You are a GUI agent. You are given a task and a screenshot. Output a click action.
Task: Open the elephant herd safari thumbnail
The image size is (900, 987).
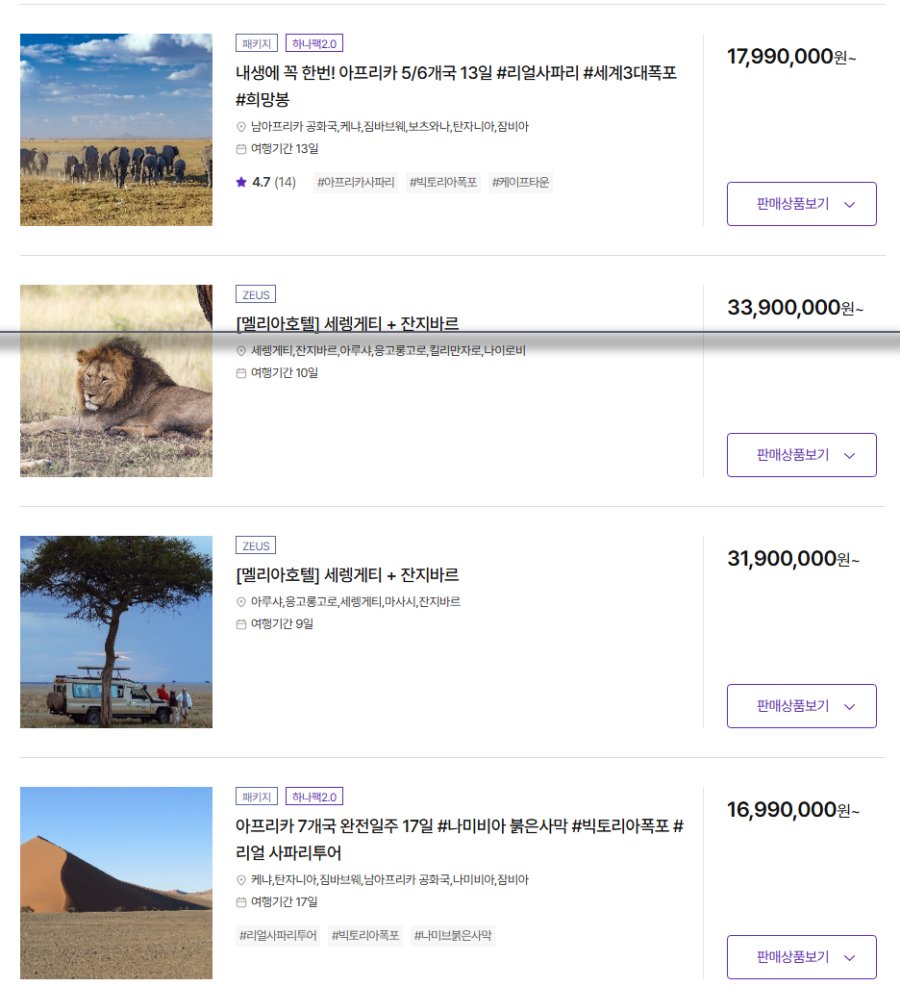[x=116, y=130]
